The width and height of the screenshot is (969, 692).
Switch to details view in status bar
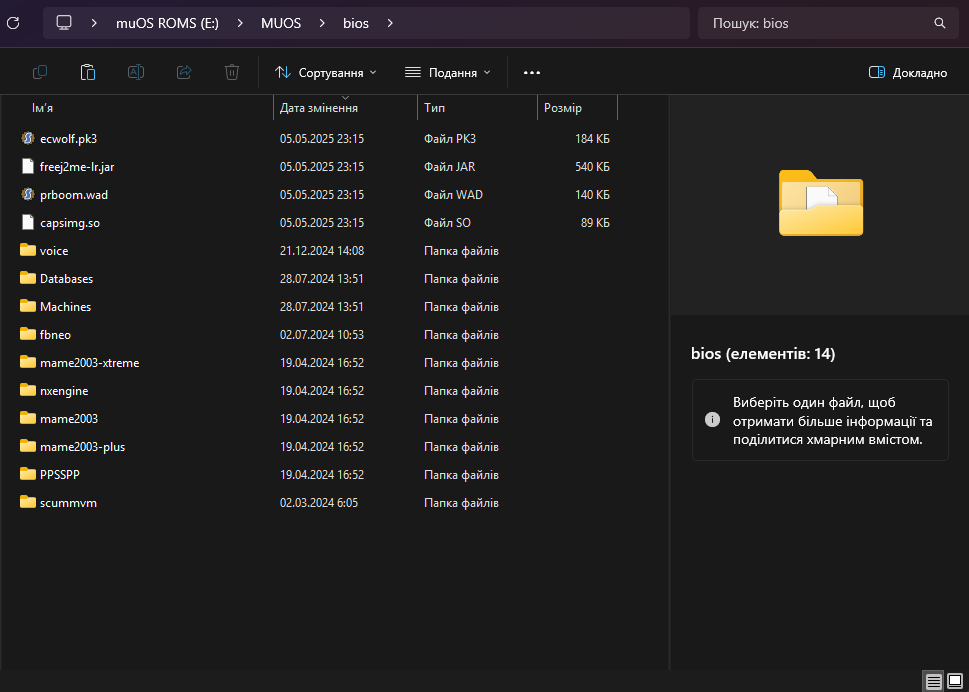pos(934,681)
